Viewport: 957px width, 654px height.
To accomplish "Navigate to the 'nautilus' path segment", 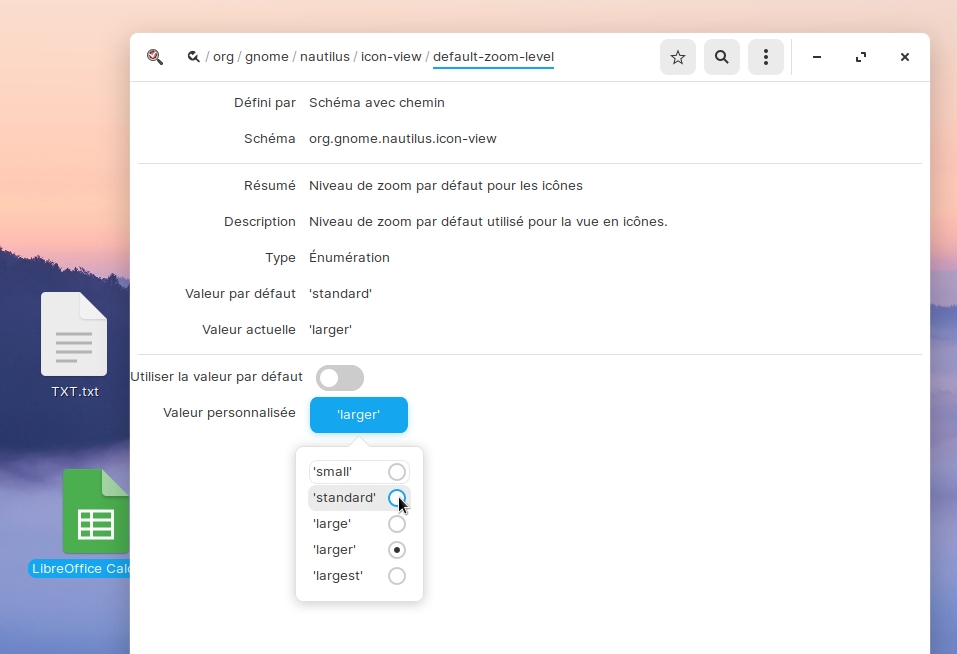I will [x=325, y=57].
